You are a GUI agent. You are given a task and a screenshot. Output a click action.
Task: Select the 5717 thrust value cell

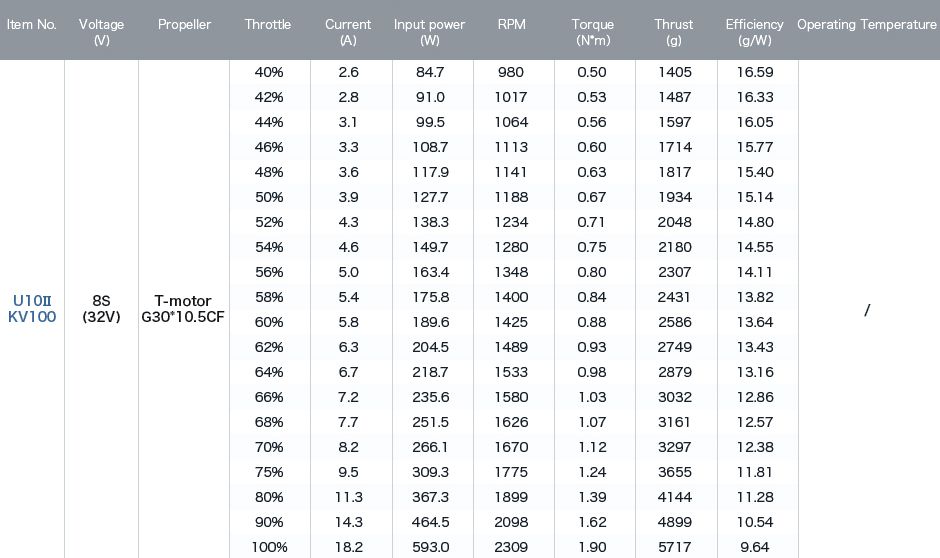[674, 547]
